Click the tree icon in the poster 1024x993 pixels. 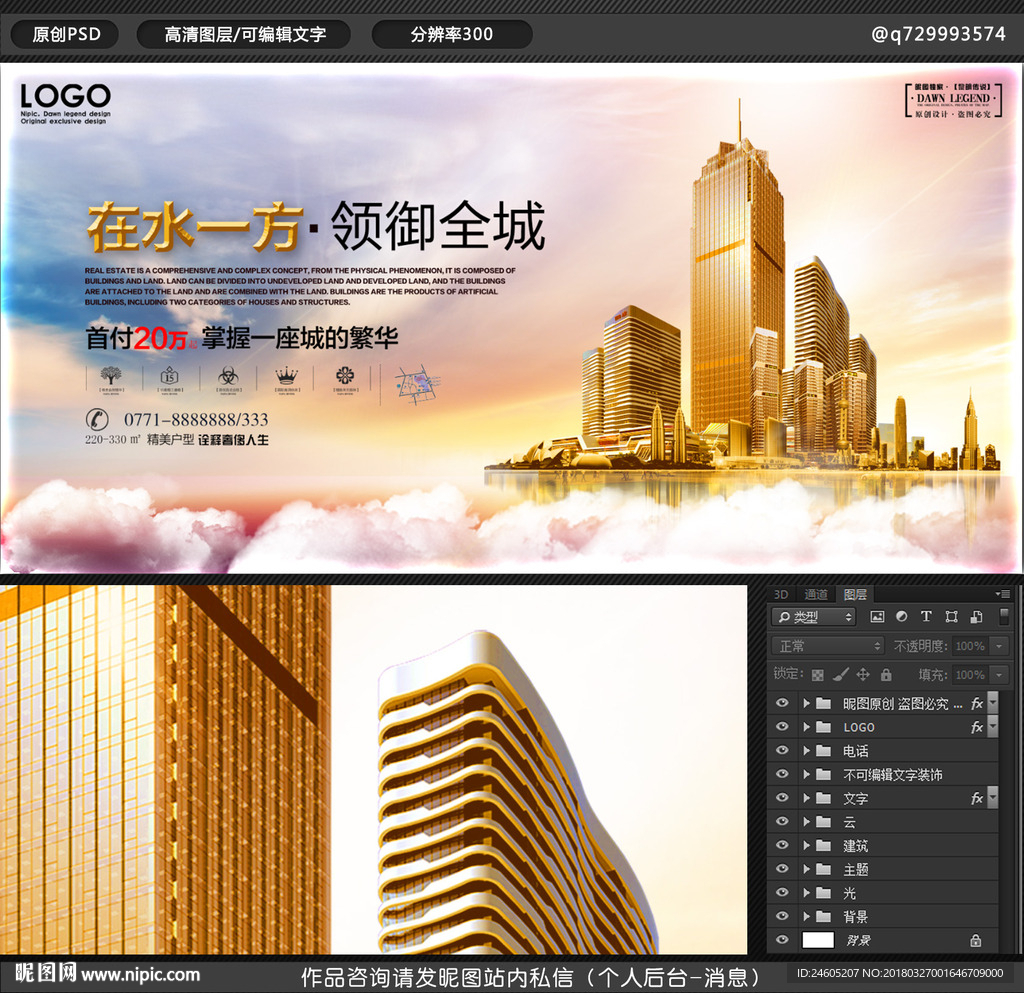(111, 376)
